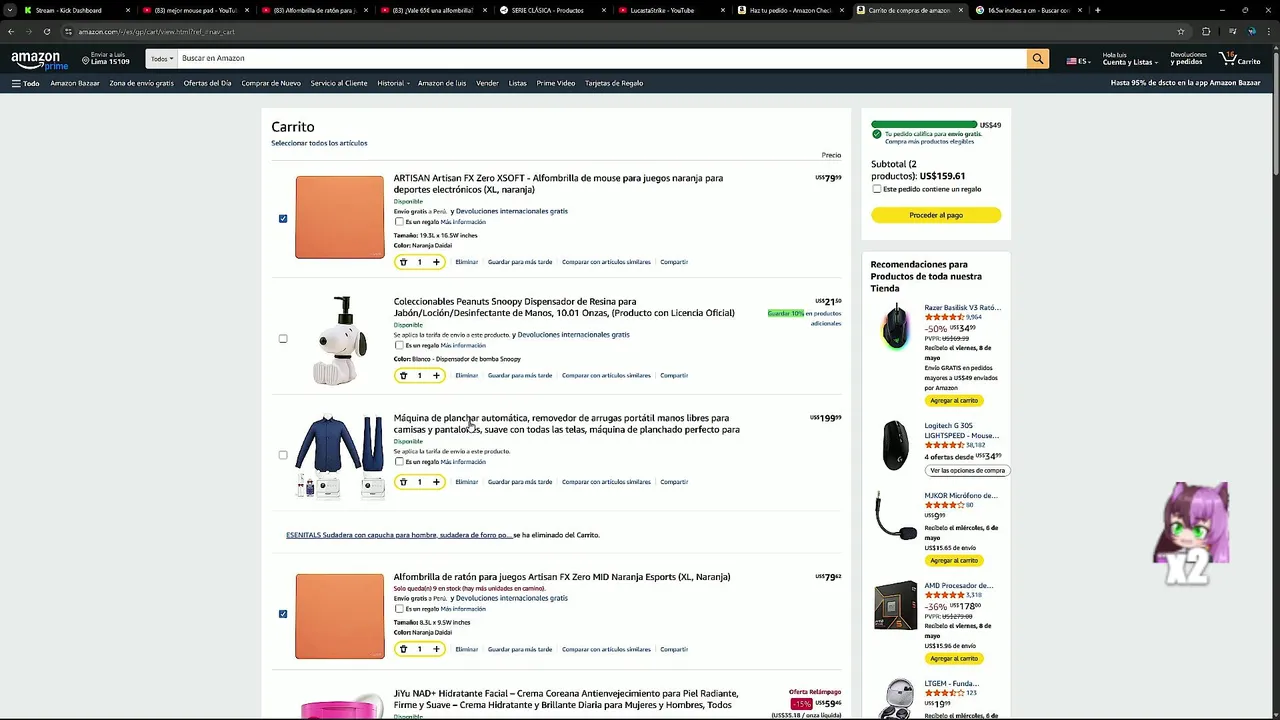
Task: Click Compartir for Artisan FX Zero MID
Action: pyautogui.click(x=674, y=649)
